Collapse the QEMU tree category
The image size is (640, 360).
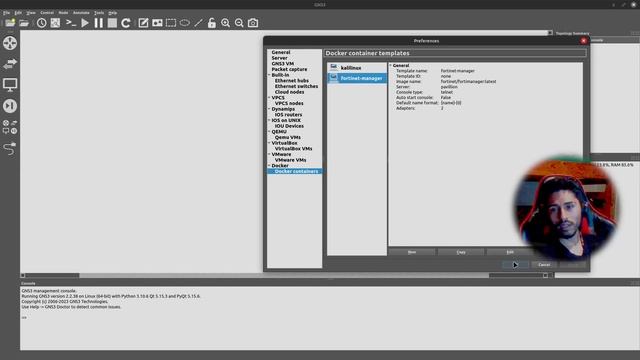[269, 132]
